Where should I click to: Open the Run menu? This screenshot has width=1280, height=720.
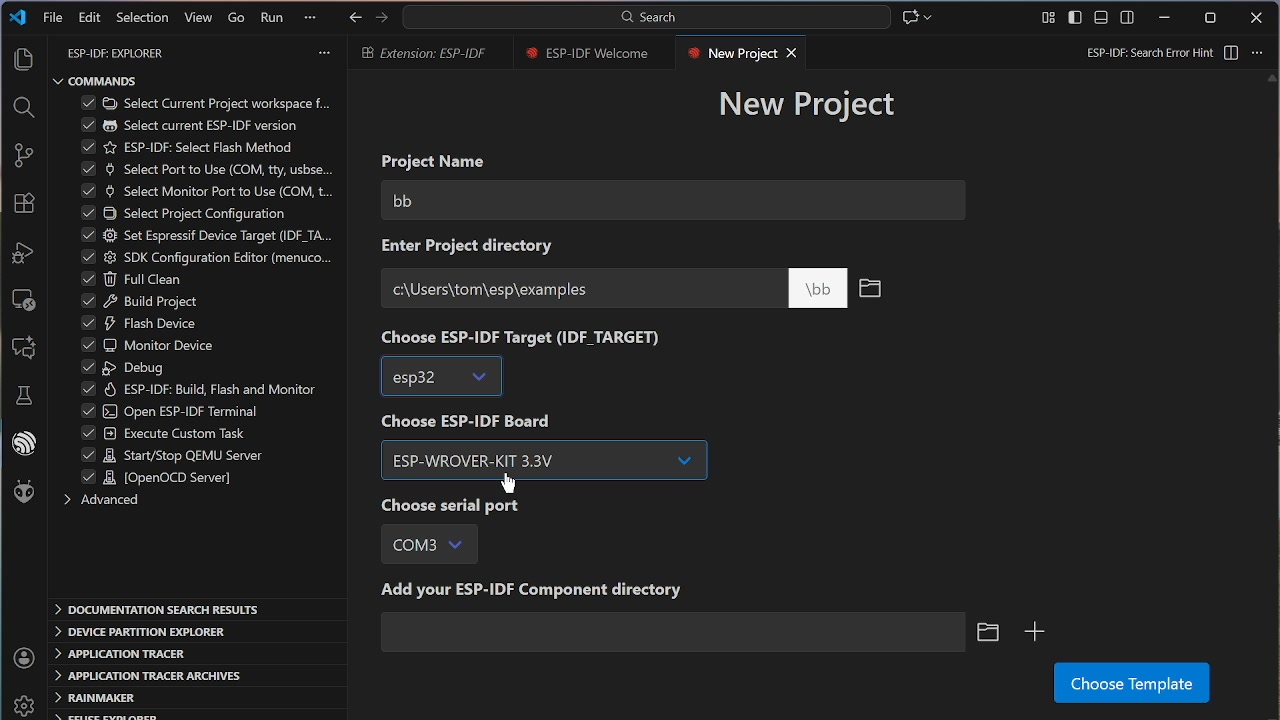[271, 17]
